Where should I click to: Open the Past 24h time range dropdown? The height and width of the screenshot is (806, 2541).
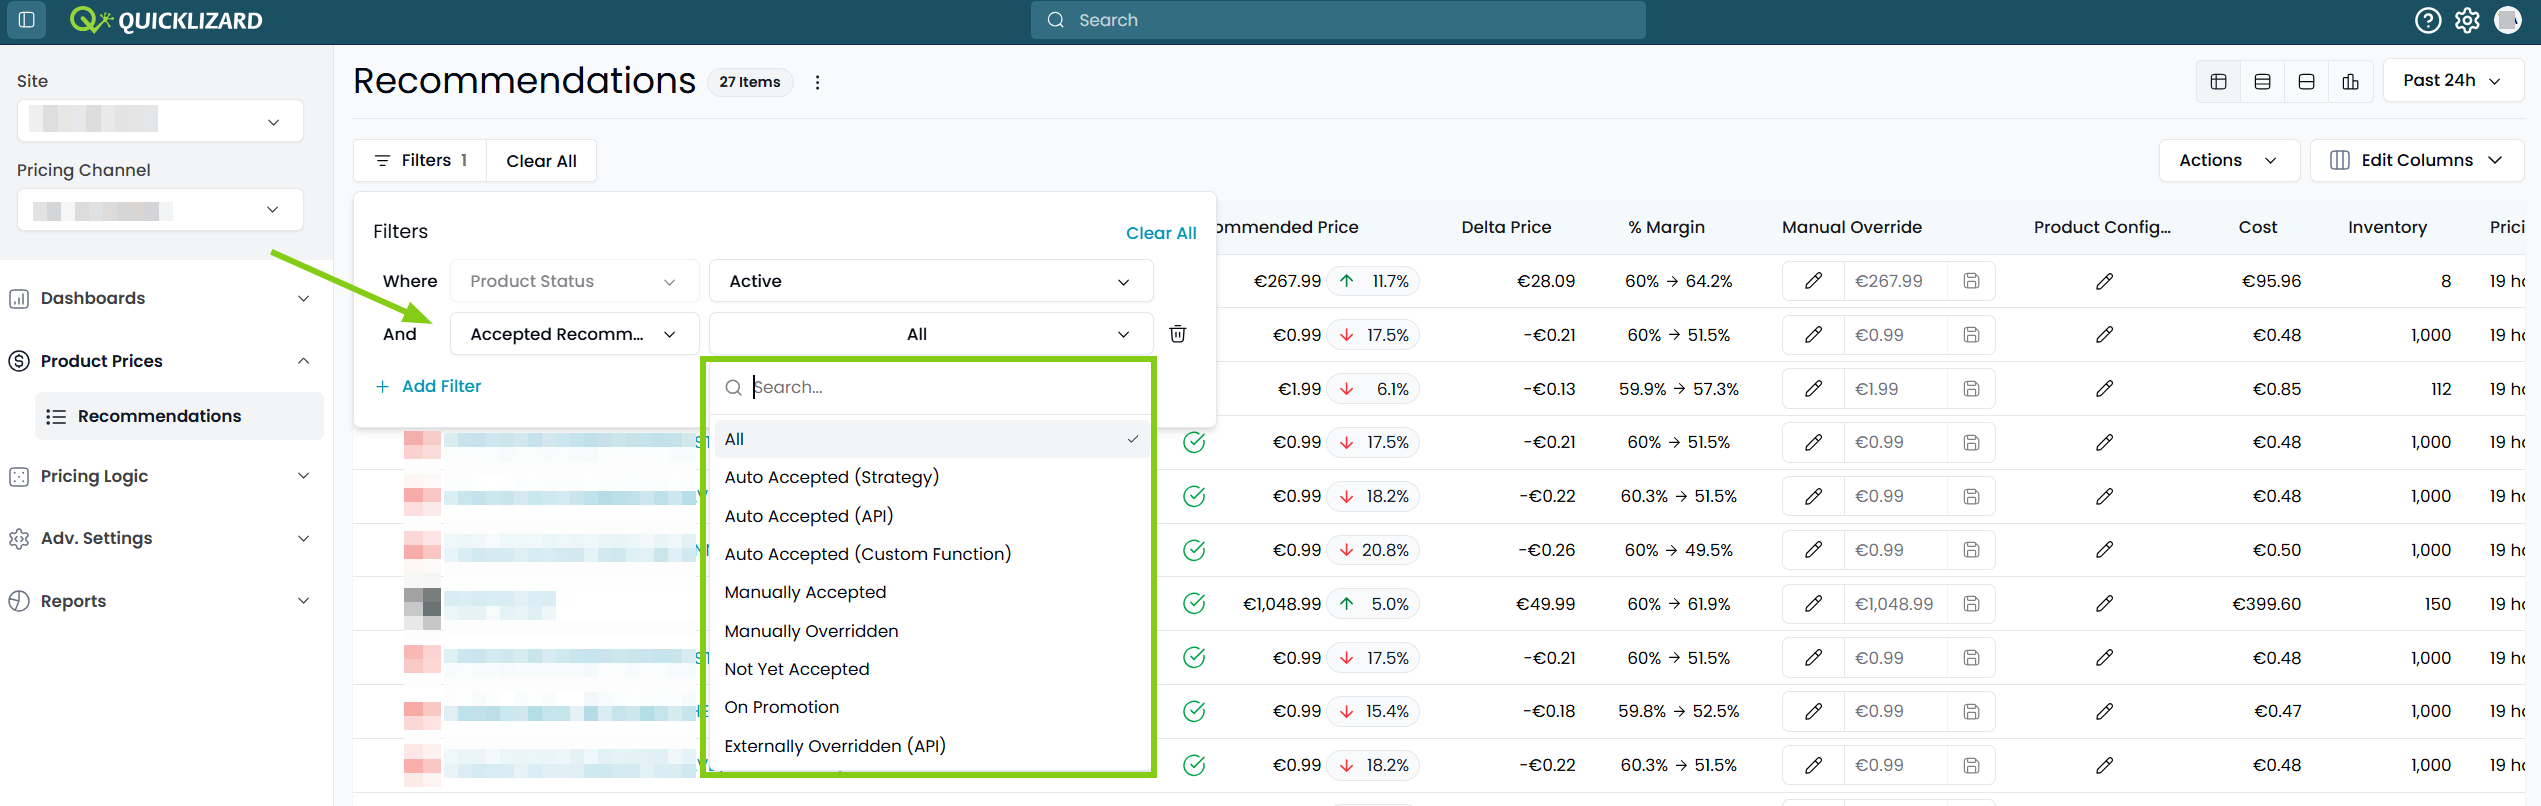(2453, 81)
